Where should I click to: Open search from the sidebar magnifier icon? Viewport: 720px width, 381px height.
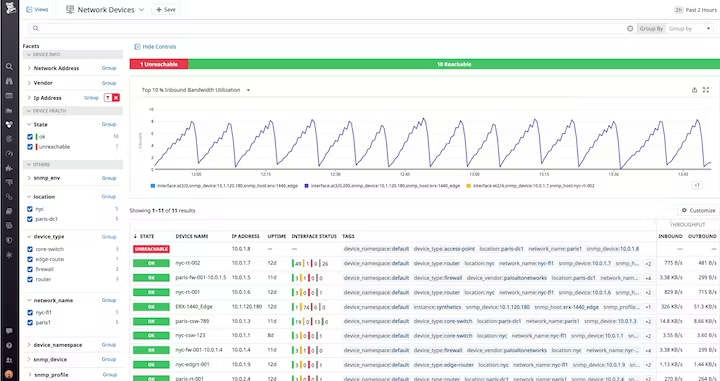pyautogui.click(x=9, y=67)
